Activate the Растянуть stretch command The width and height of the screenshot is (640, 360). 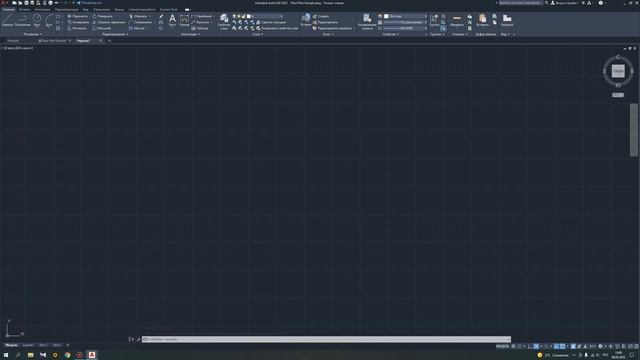point(77,28)
